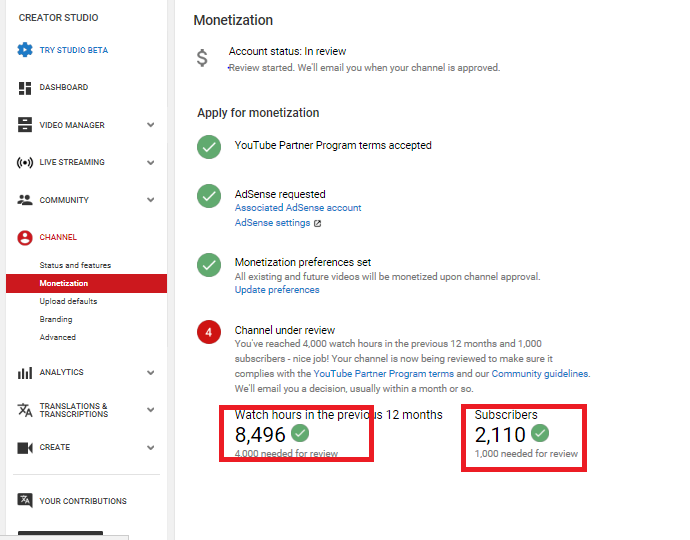The width and height of the screenshot is (690, 540).
Task: Open Status and features
Action: coord(75,265)
